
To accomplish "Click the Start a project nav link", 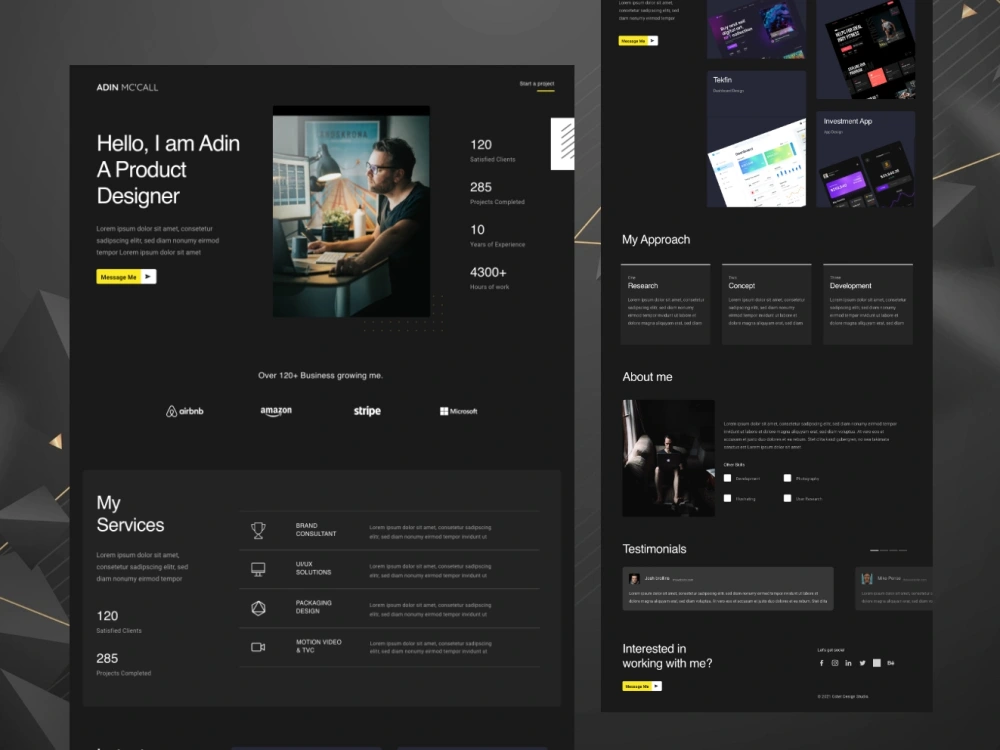I will (x=537, y=84).
